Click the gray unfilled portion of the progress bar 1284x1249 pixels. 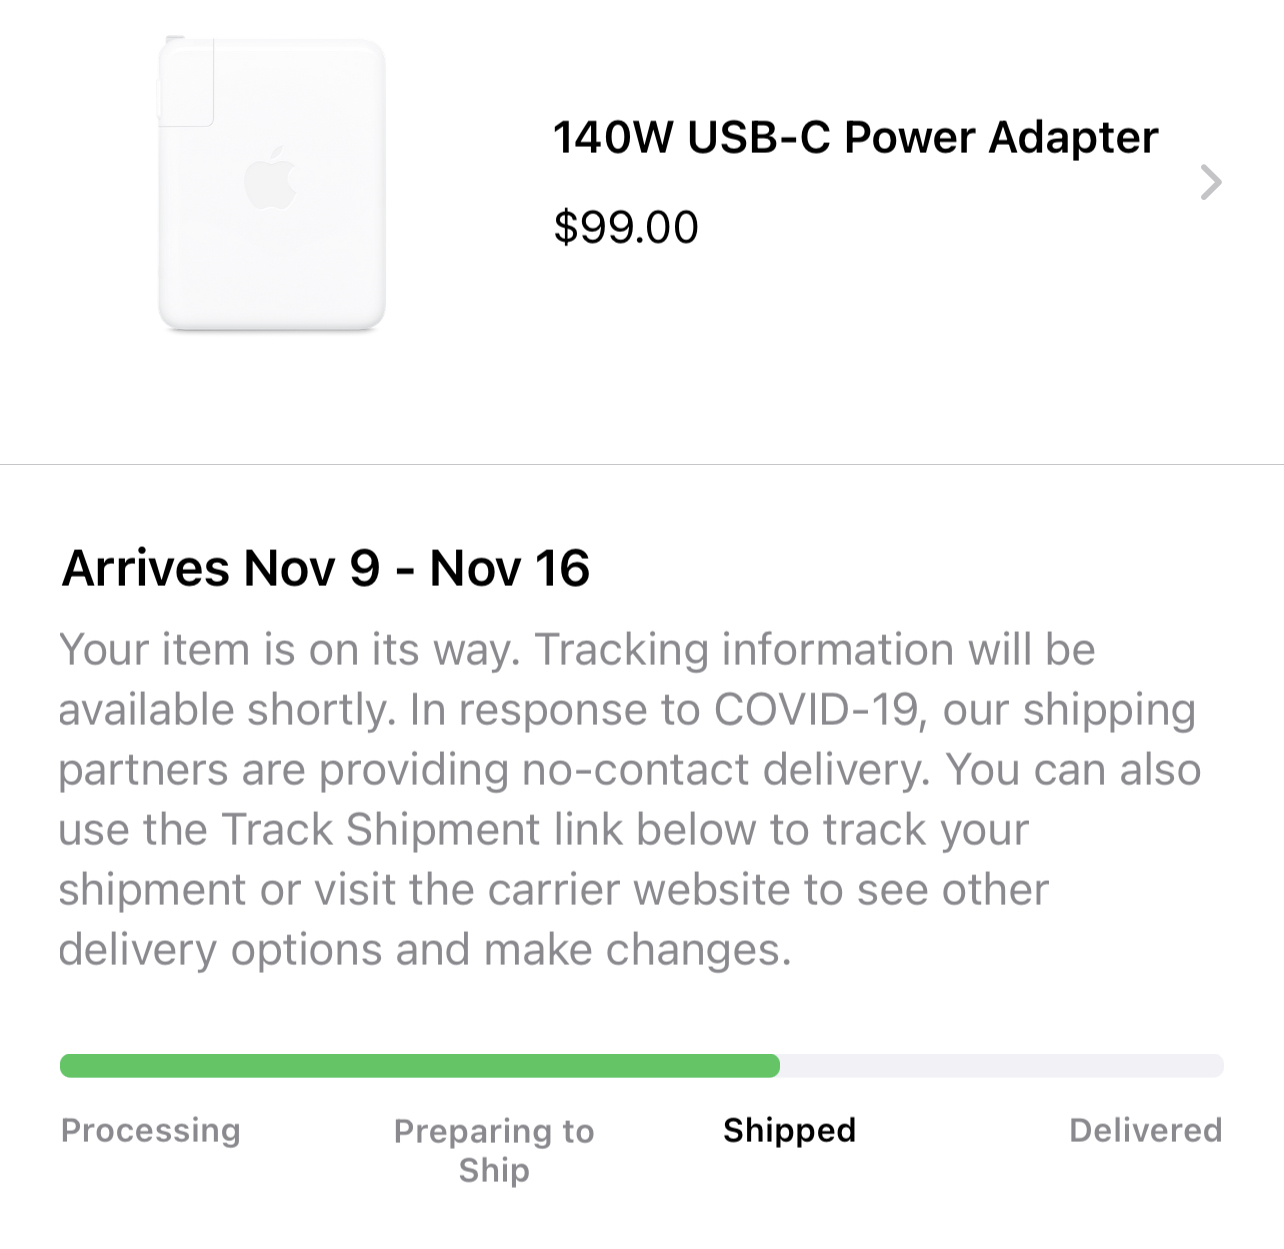pos(1000,1066)
